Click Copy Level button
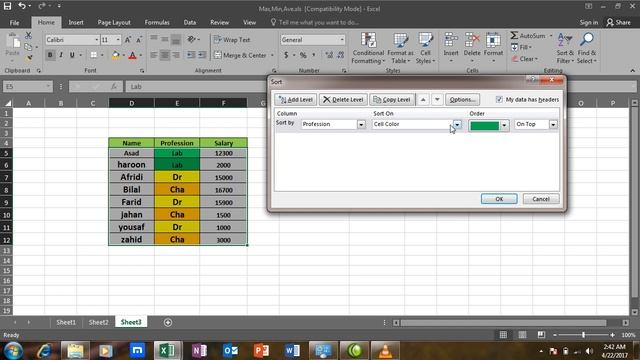 coord(392,100)
